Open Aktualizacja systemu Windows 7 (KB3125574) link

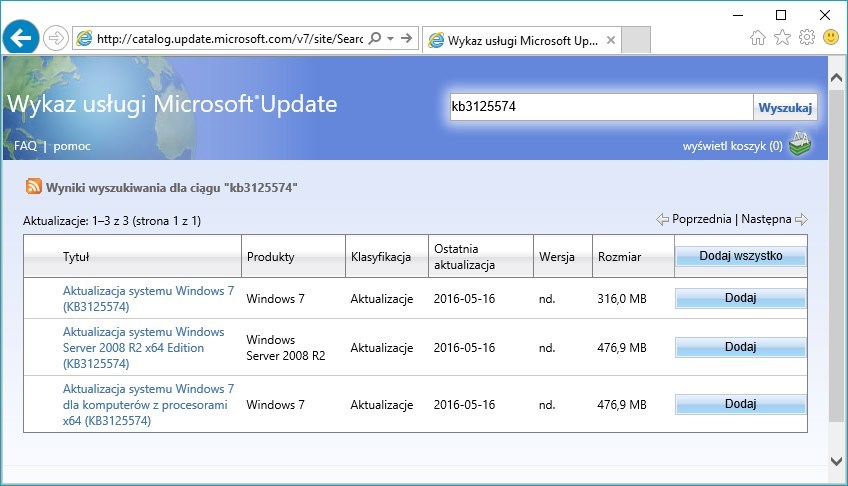tap(148, 298)
